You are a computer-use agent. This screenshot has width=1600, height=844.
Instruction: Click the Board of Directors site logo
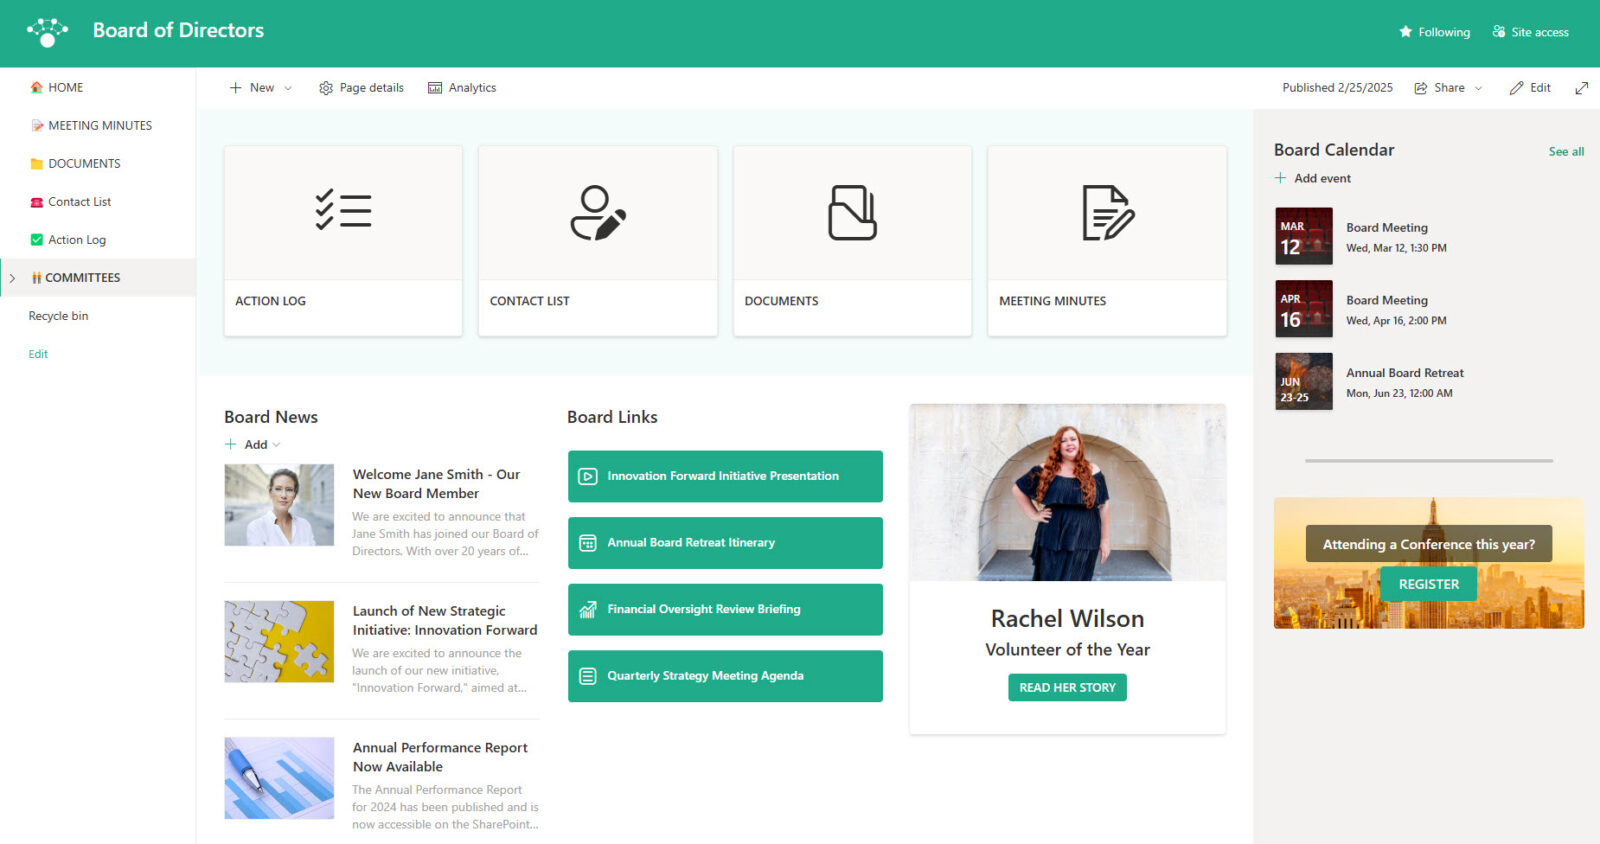coord(47,32)
